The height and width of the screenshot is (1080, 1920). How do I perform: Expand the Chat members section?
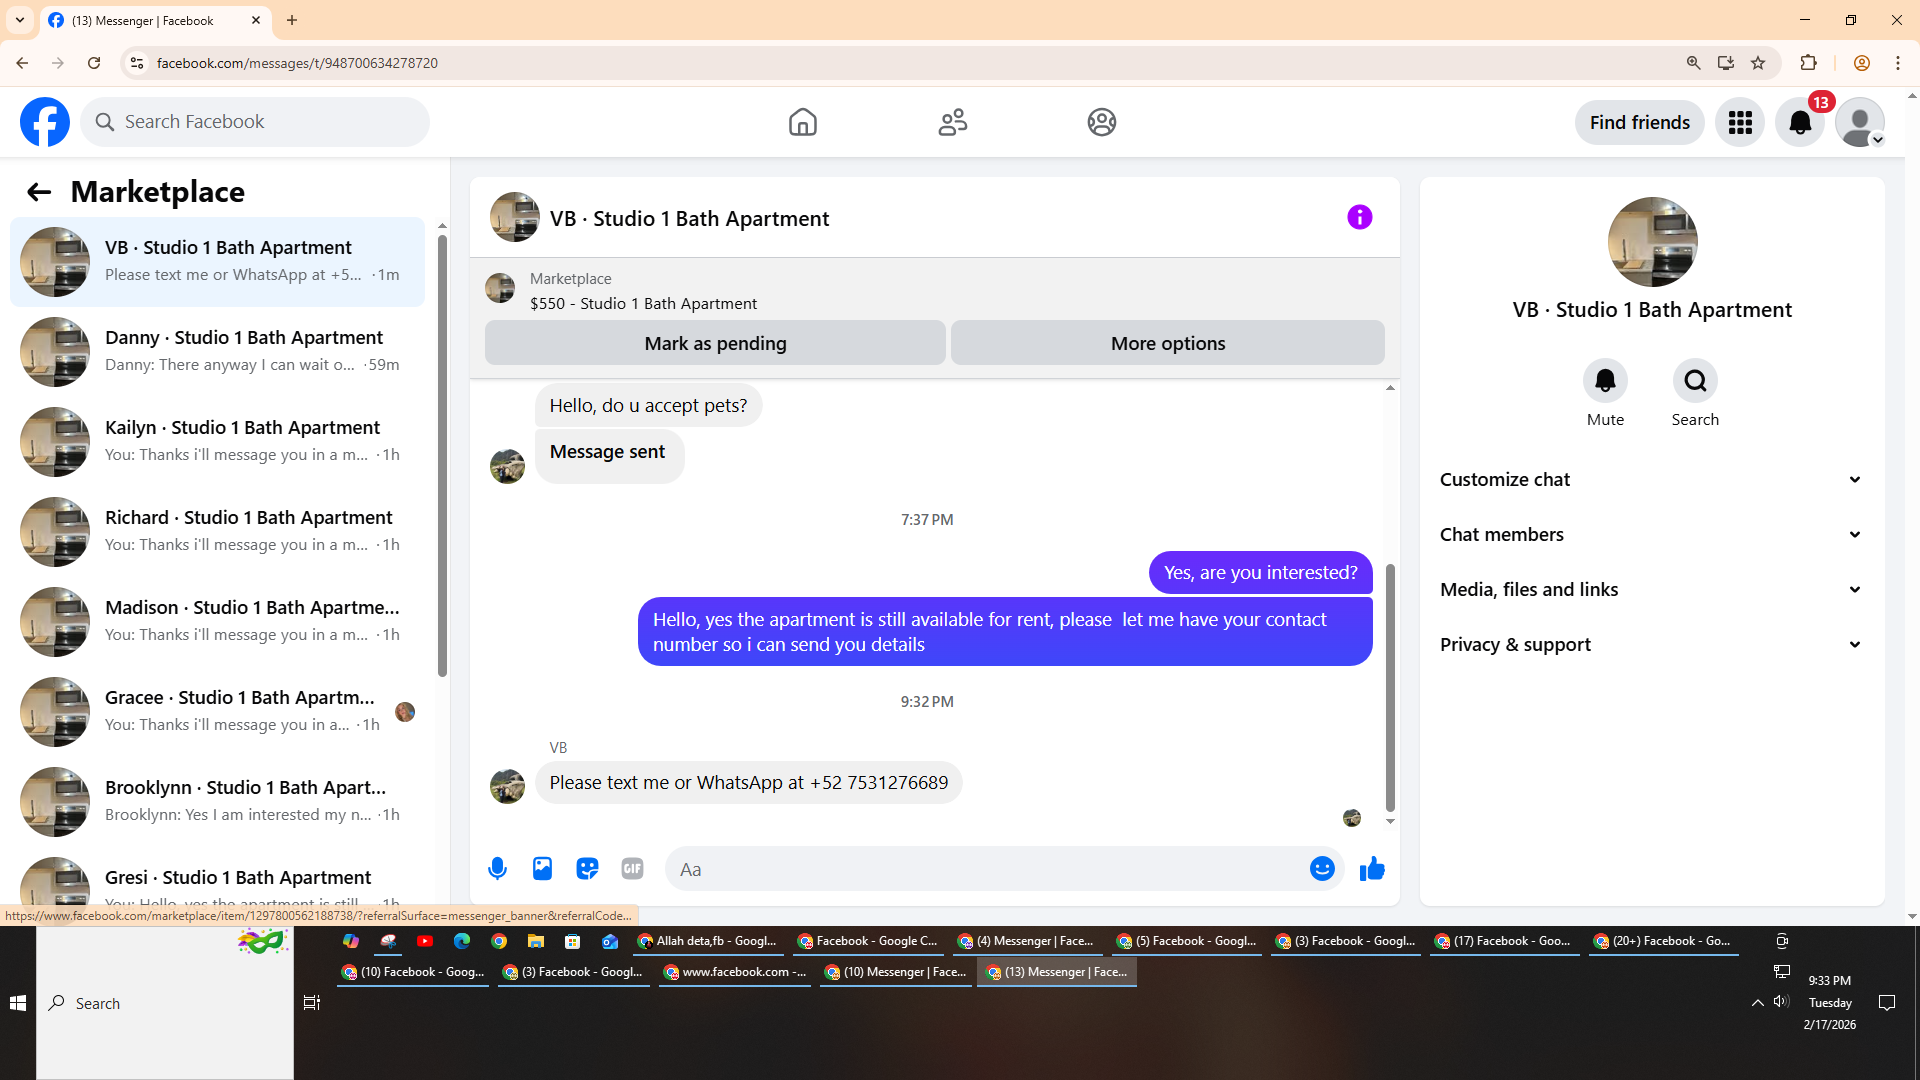1651,535
